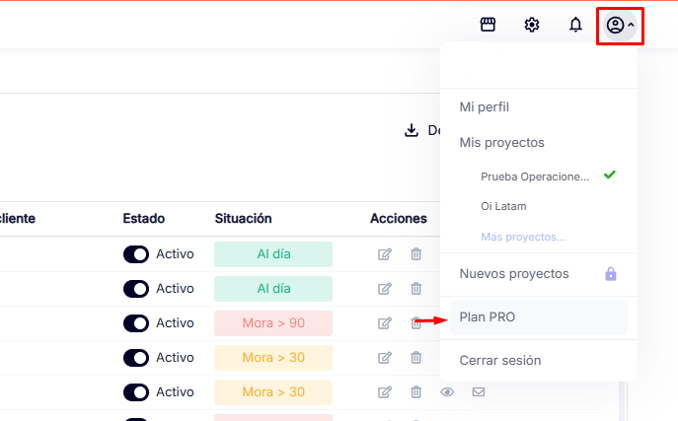This screenshot has width=678, height=421.
Task: Click the Situación column header
Action: [x=243, y=218]
